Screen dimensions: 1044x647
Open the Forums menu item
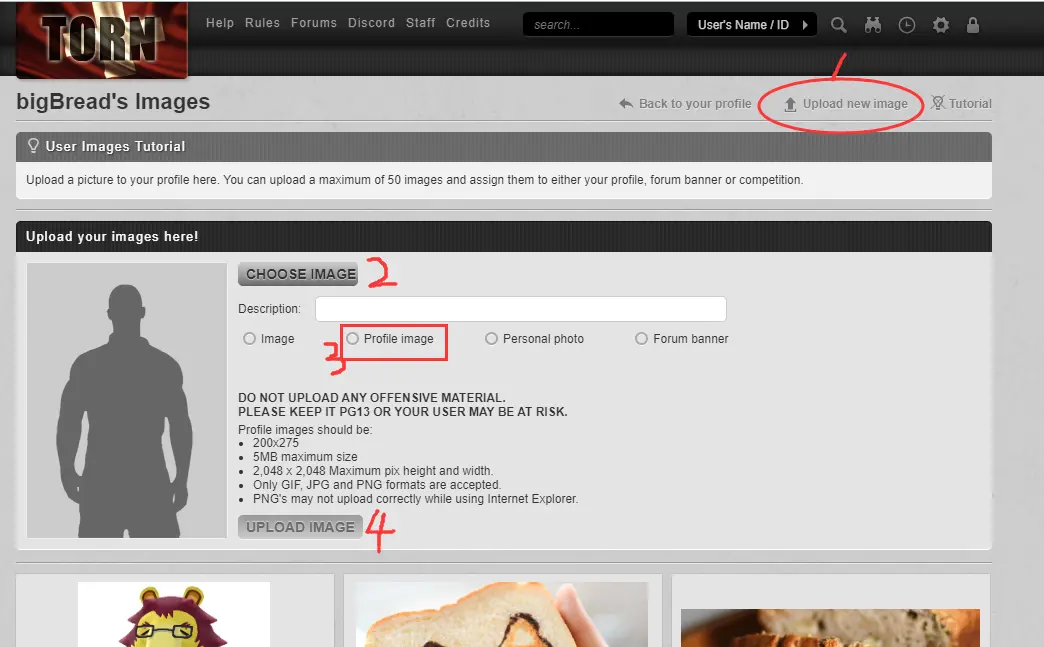(x=314, y=23)
